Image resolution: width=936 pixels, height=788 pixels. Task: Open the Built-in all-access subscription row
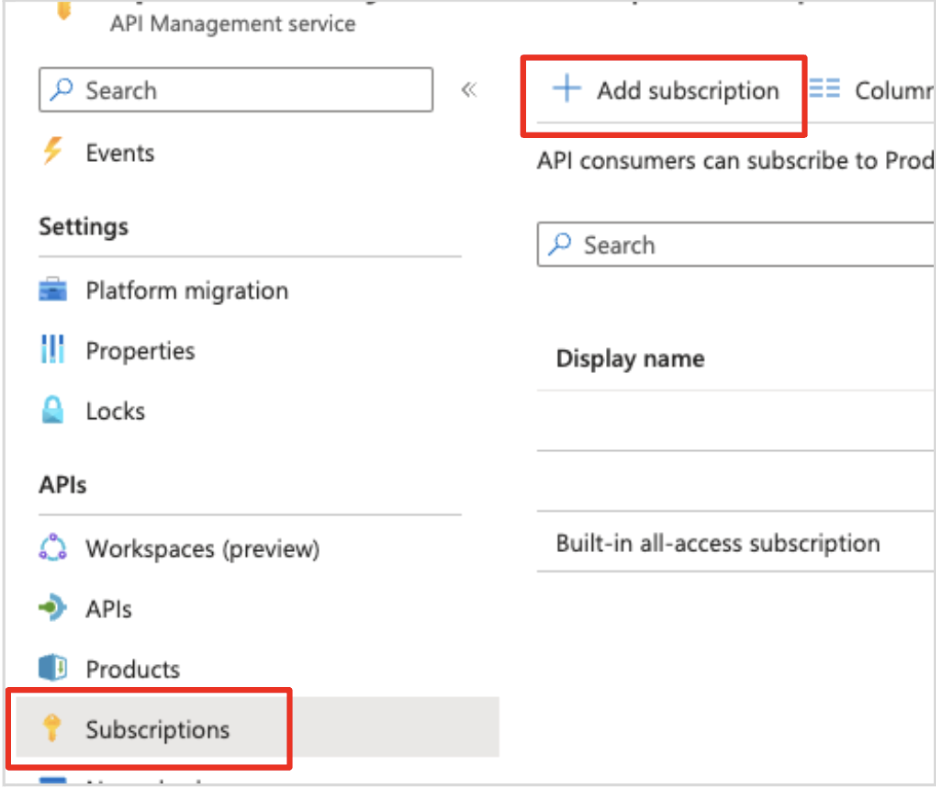point(718,543)
